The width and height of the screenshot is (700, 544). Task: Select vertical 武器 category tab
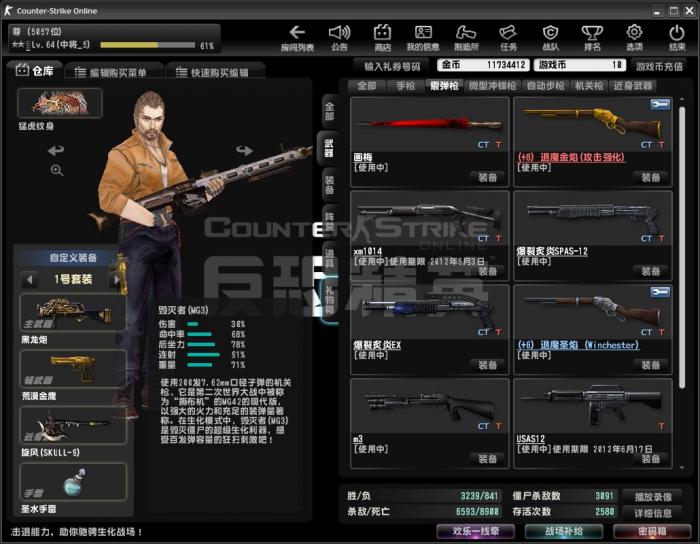329,149
